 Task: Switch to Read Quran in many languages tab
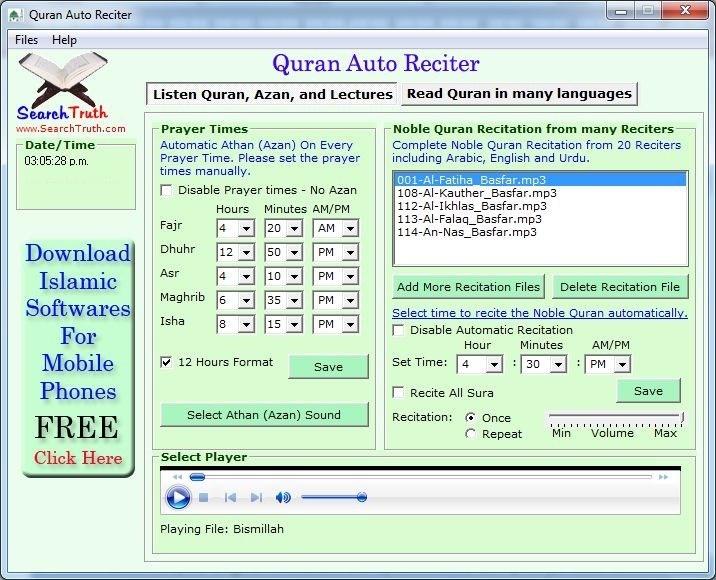pos(519,94)
